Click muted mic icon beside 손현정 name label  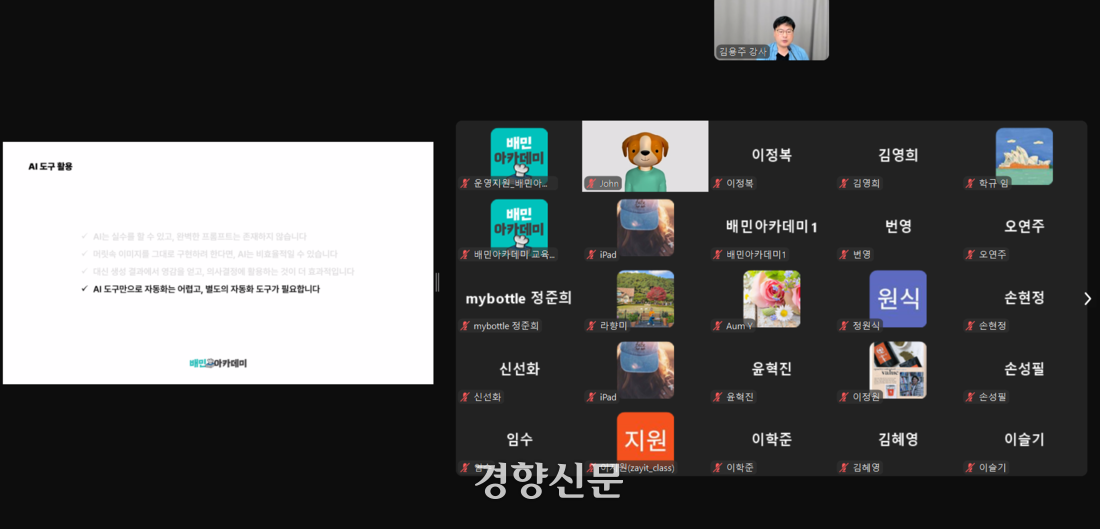[x=970, y=325]
